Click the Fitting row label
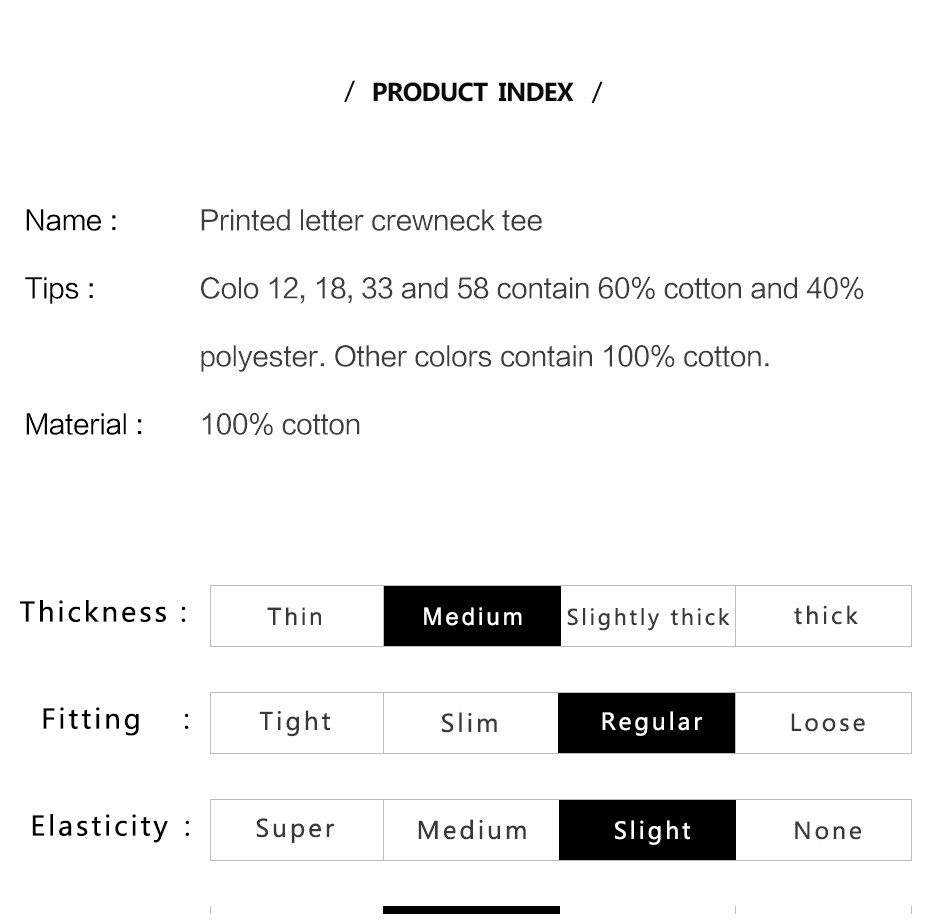The height and width of the screenshot is (924, 930). pyautogui.click(x=116, y=719)
